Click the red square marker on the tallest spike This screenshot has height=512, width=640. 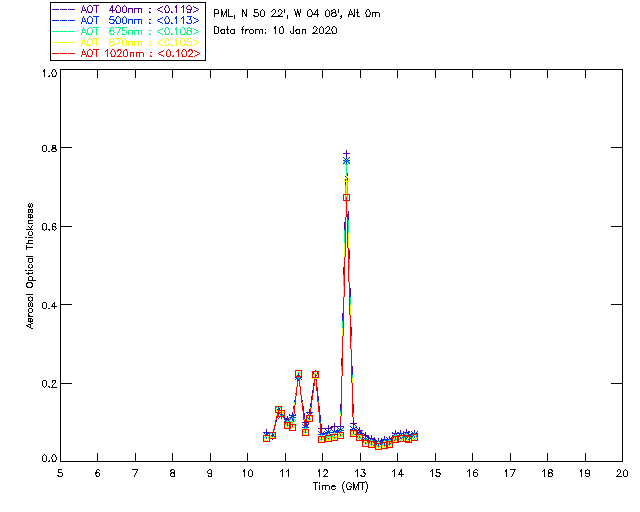click(x=347, y=198)
